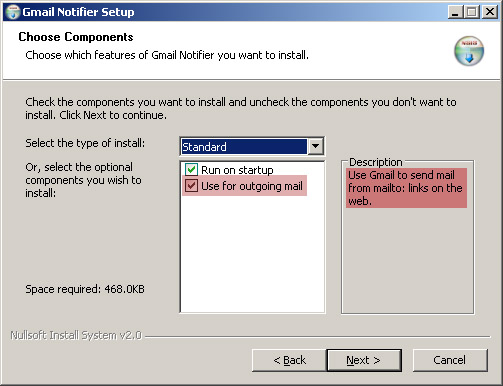Uncheck the Run on startup checkbox
503x386 pixels.
tap(191, 170)
